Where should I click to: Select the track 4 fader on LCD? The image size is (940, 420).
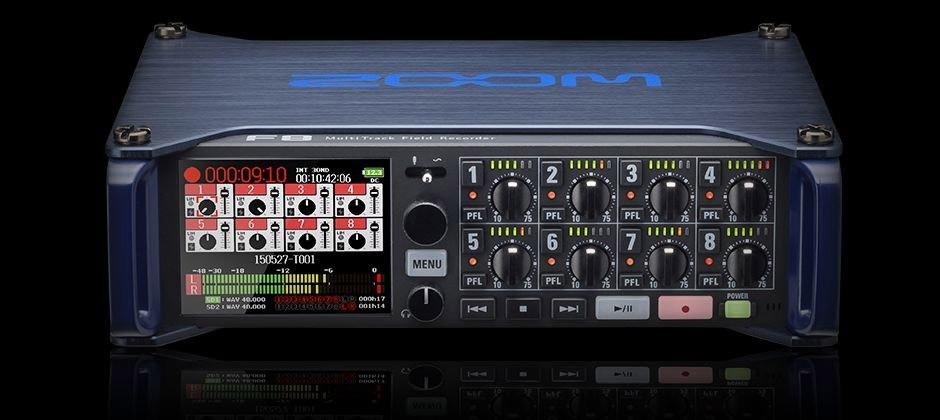tap(374, 200)
